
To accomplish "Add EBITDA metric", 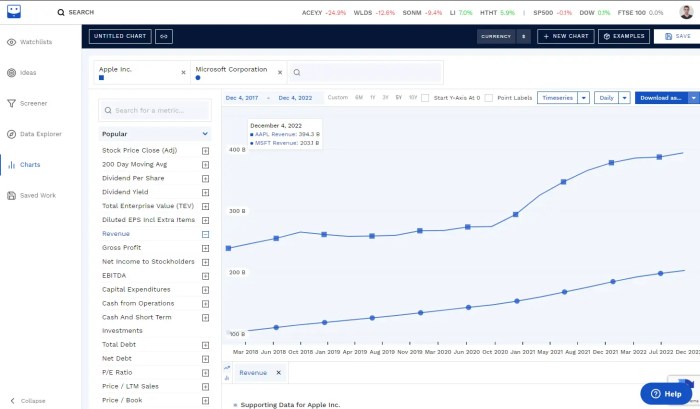I will coord(205,276).
